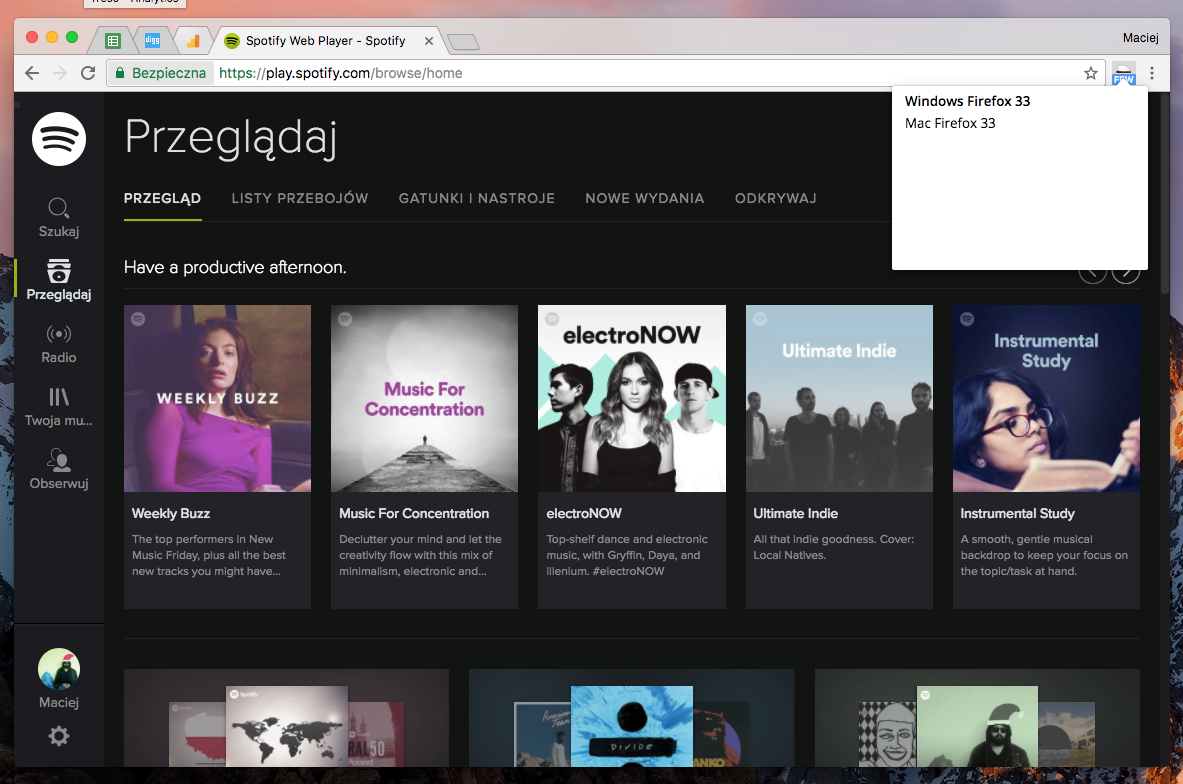
Task: Click the address bar URL
Action: (341, 73)
